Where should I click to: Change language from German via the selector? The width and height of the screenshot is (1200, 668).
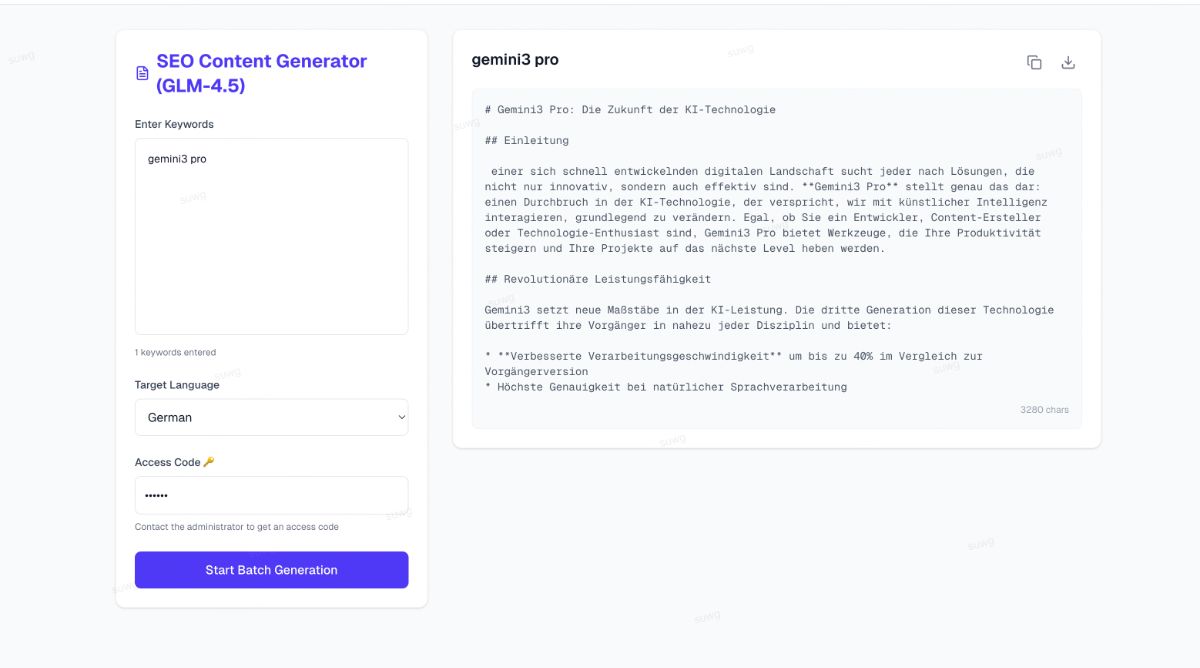click(271, 417)
